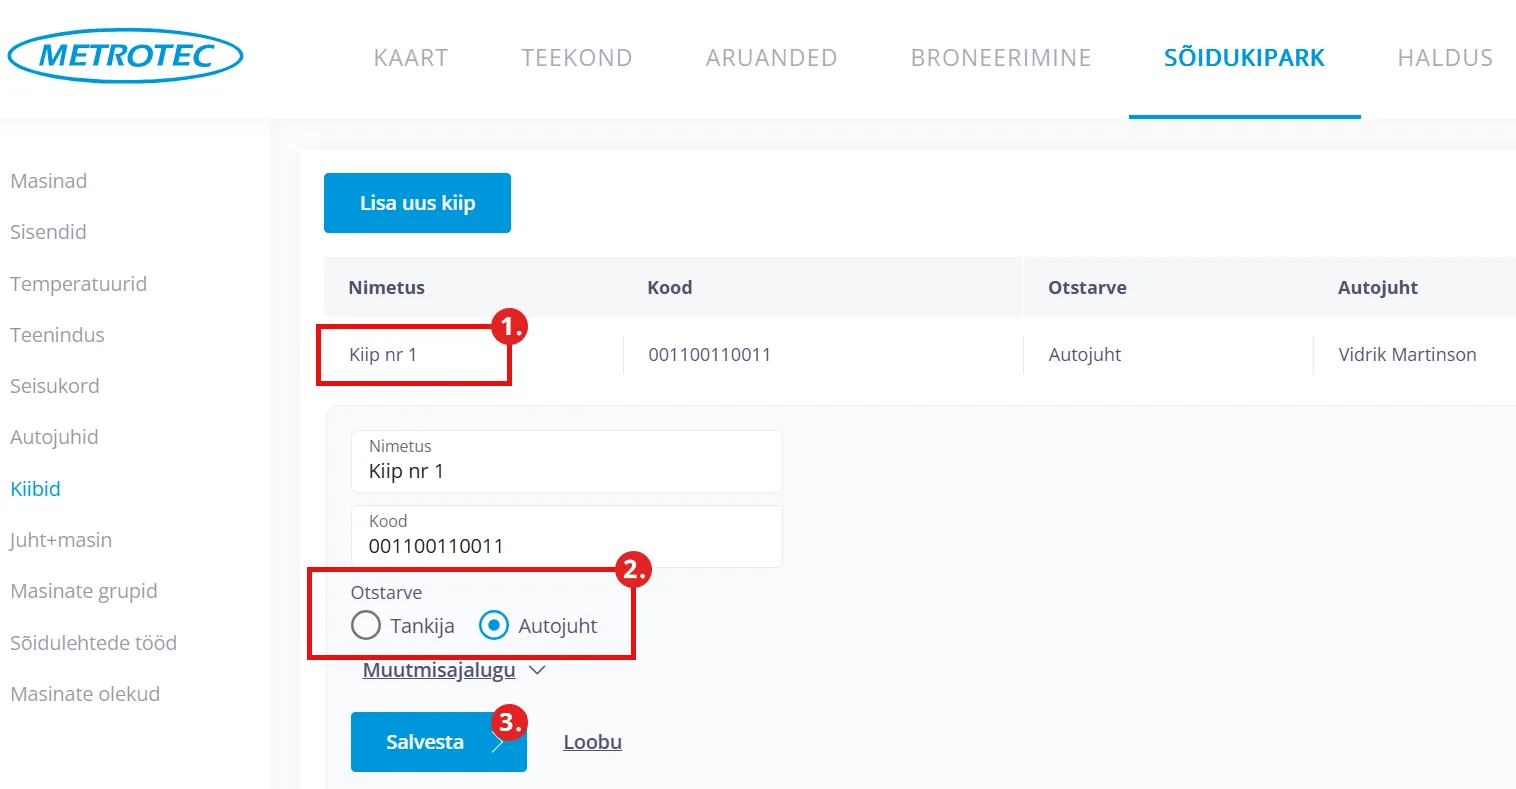Click the Lisa uus kiip button
The width and height of the screenshot is (1516, 789).
coord(417,203)
